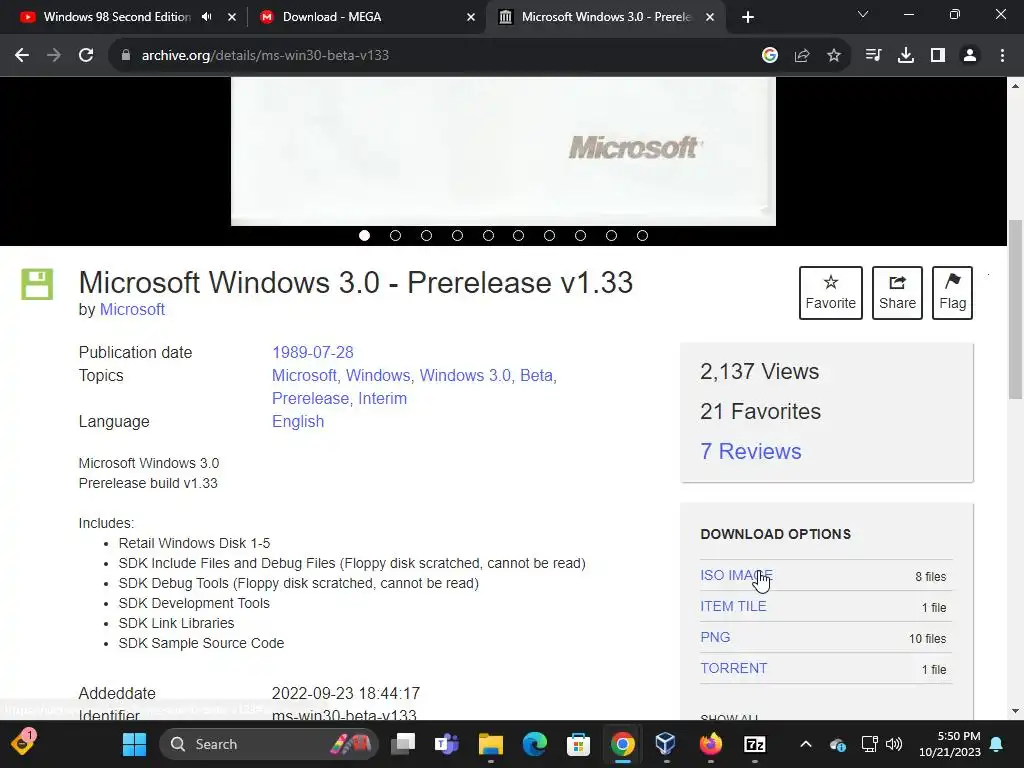
Task: Open Google Chrome taskbar icon
Action: (x=623, y=744)
